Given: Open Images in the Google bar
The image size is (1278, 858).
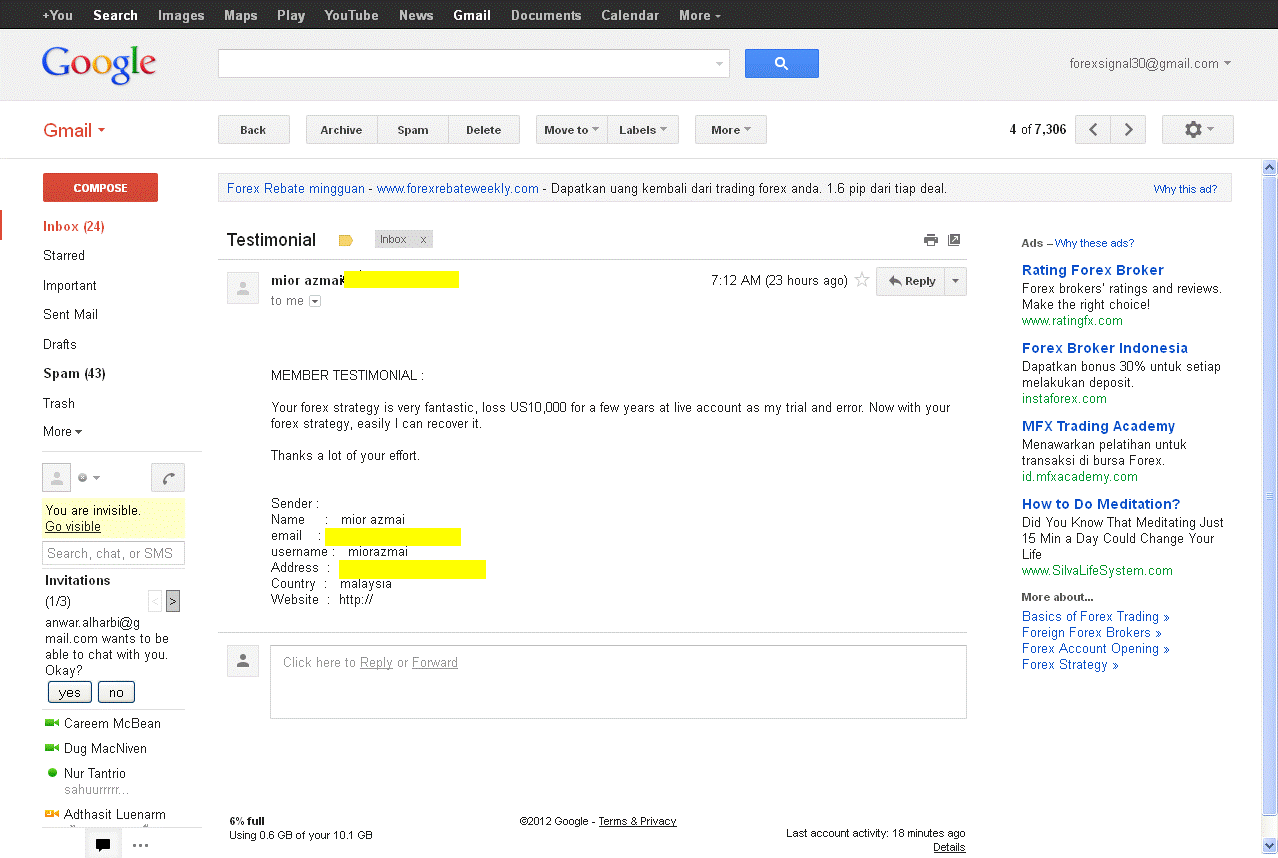Looking at the screenshot, I should point(181,15).
